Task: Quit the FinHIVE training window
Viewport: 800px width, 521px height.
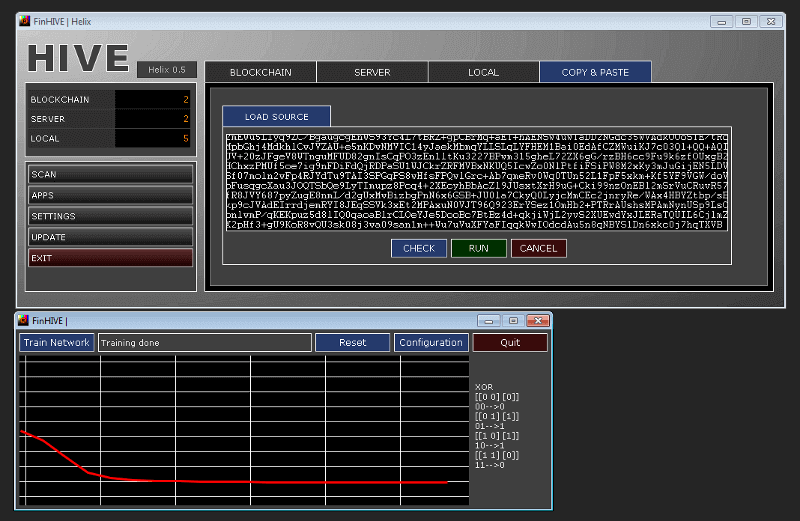Action: click(510, 342)
